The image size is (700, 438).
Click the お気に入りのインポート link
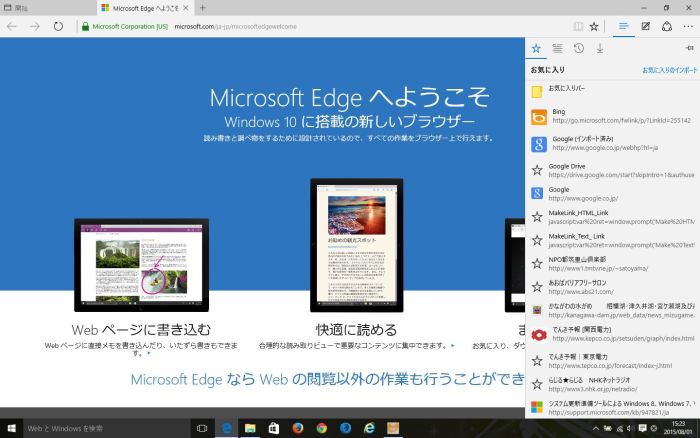[669, 70]
